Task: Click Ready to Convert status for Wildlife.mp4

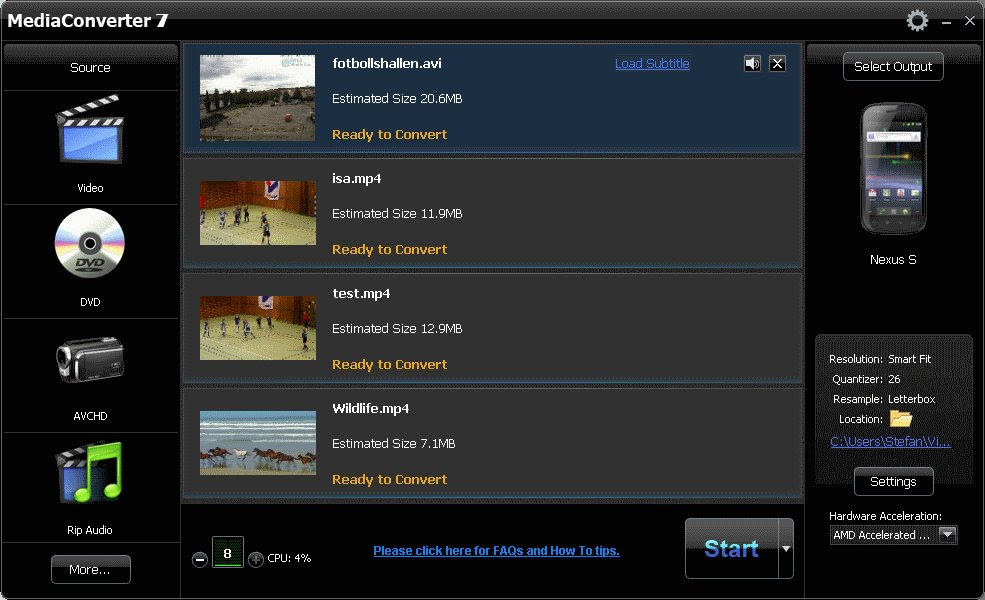Action: [x=389, y=479]
